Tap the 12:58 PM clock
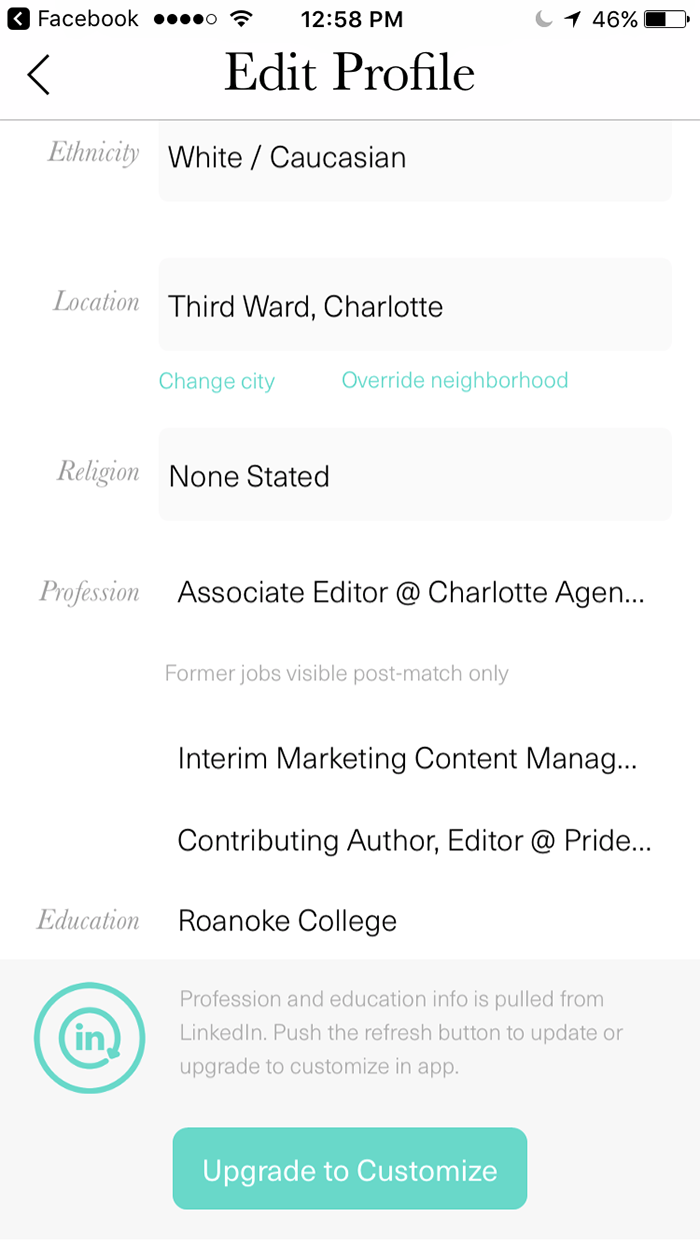The image size is (700, 1245). tap(351, 19)
